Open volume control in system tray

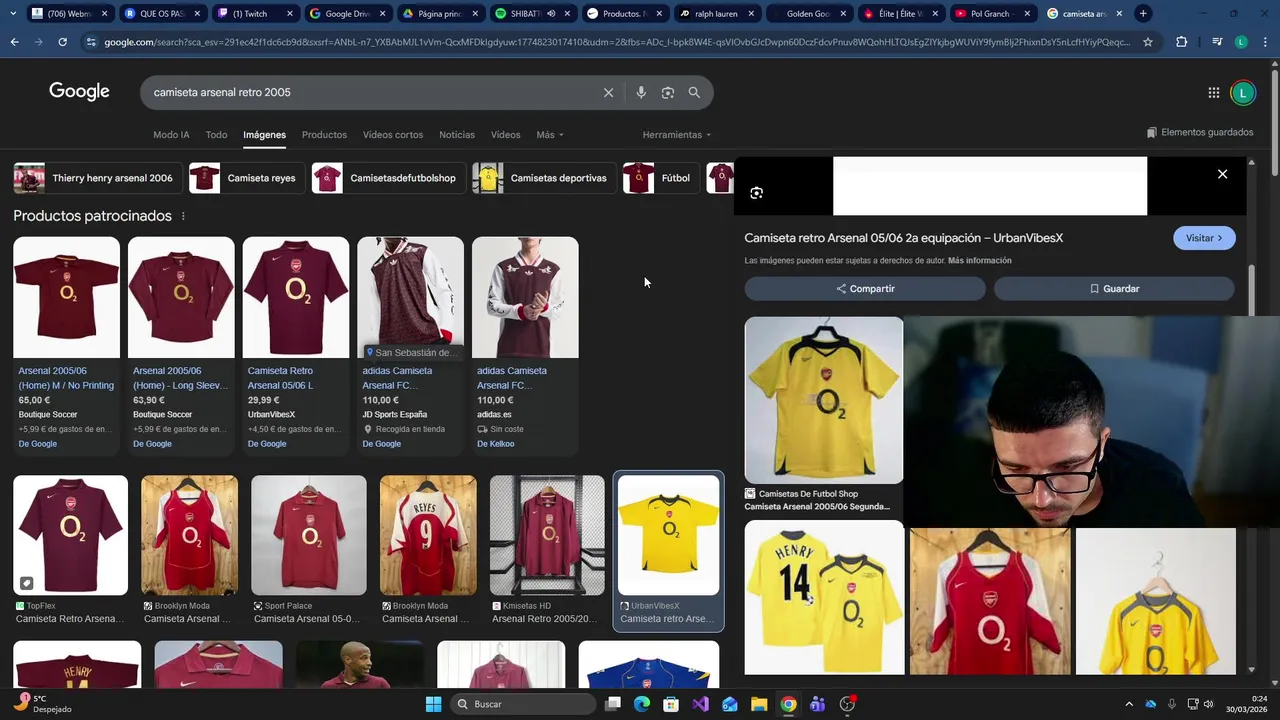pyautogui.click(x=1208, y=704)
